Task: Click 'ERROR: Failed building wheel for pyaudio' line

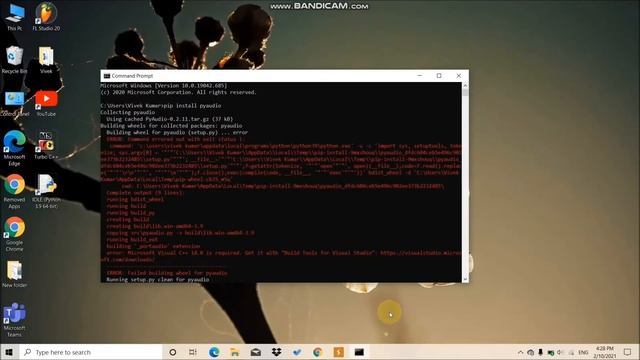Action: point(167,273)
